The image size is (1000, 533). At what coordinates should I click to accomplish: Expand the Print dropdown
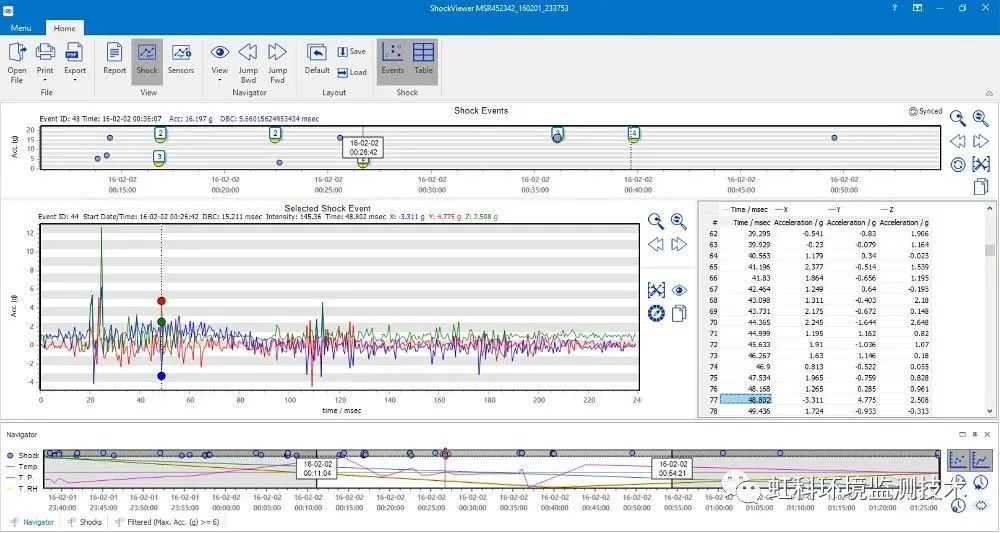click(45, 80)
